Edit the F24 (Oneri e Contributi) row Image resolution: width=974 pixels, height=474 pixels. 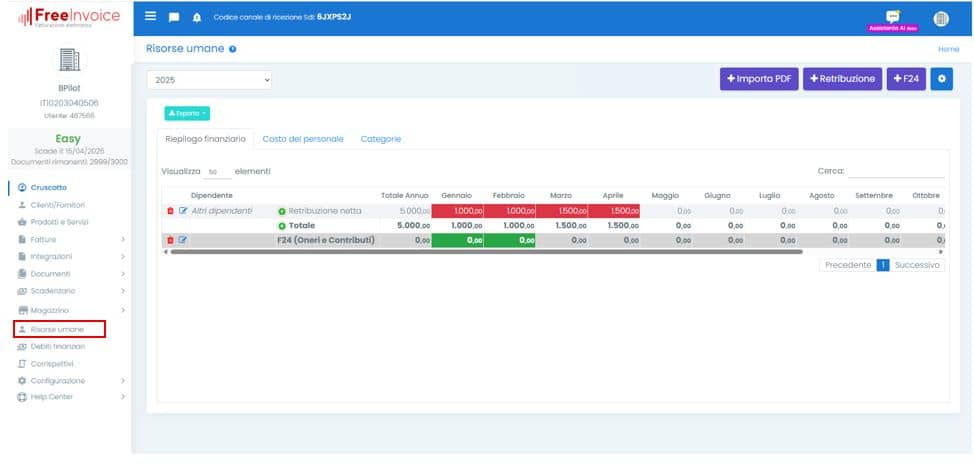click(183, 240)
